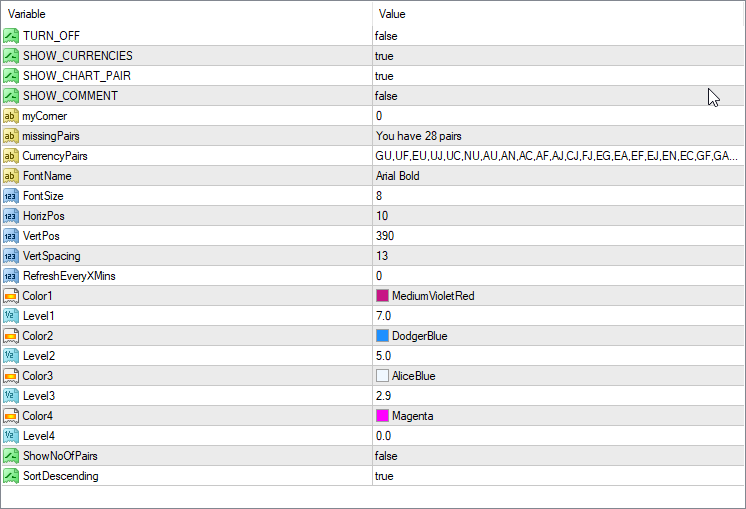Click the color icon next to Color1
746x509 pixels.
tap(11, 296)
